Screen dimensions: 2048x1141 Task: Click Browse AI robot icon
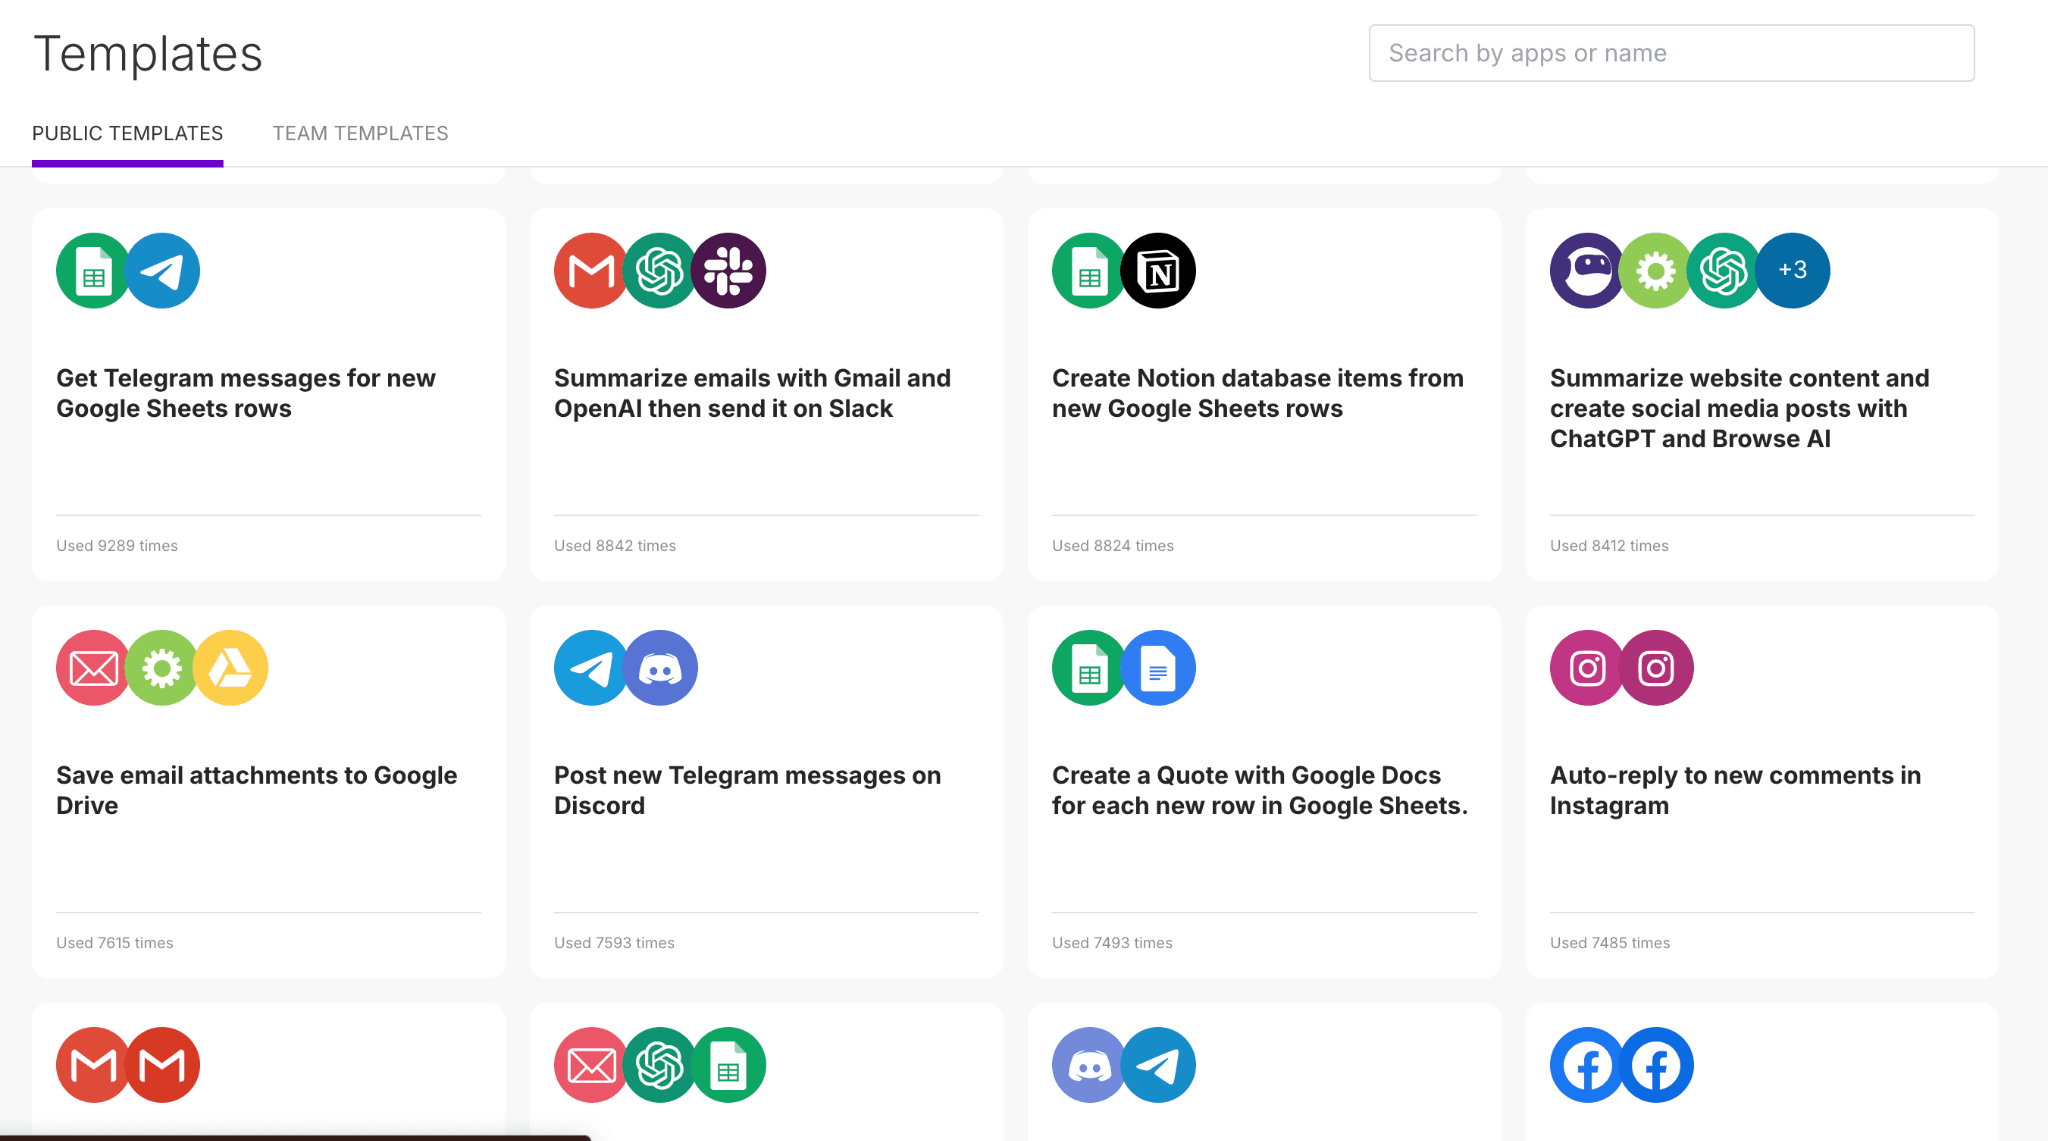pos(1586,271)
